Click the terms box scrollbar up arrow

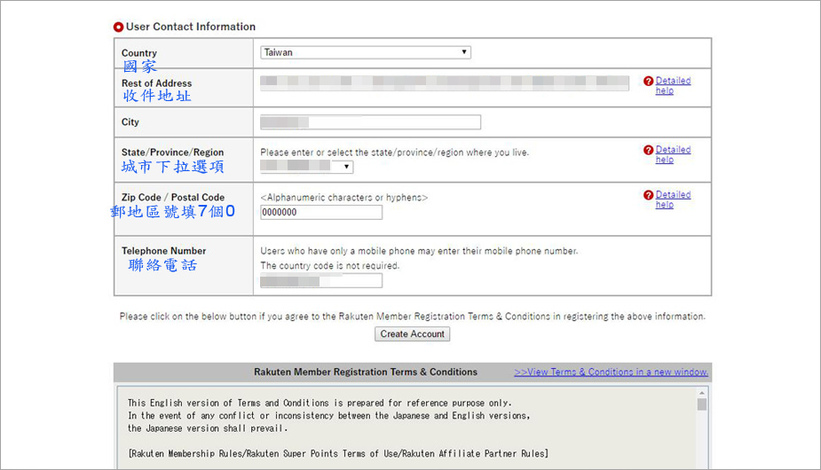click(702, 394)
